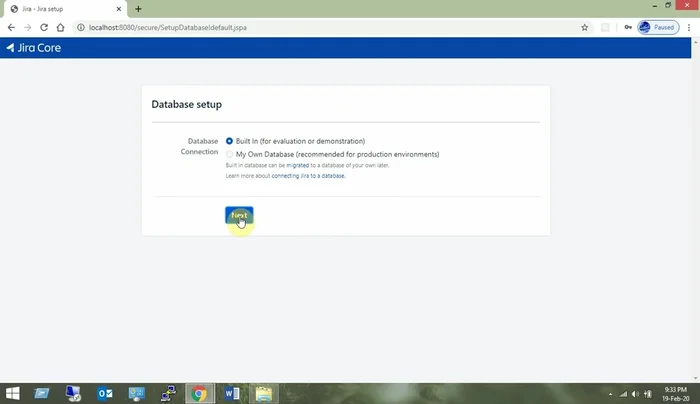Image resolution: width=700 pixels, height=404 pixels.
Task: Bookmark this page with the star
Action: (584, 28)
